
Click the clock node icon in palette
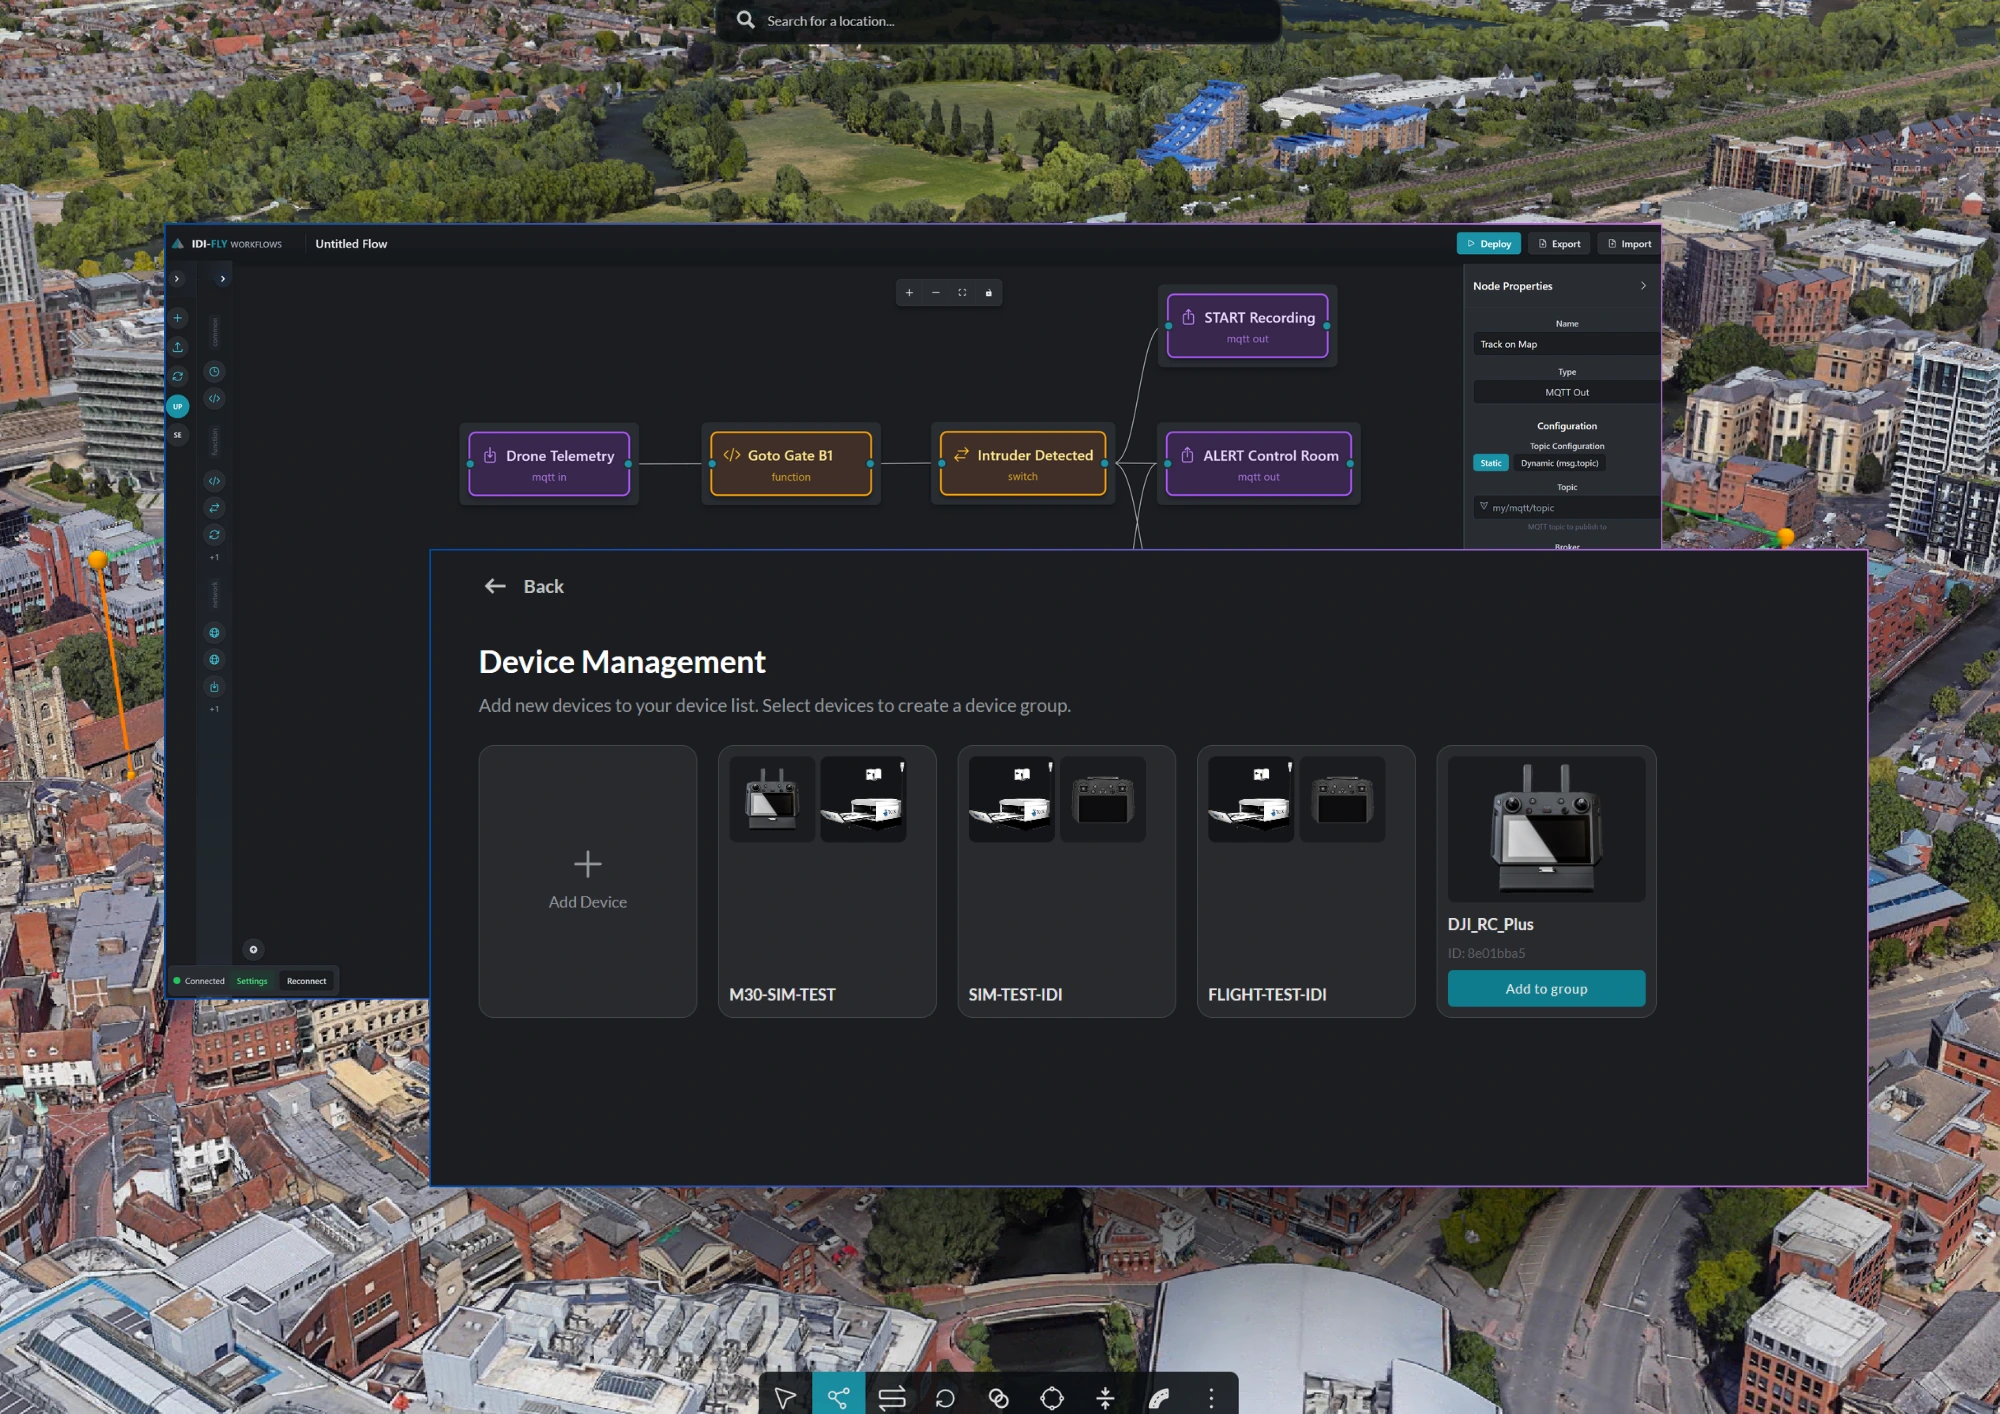[214, 372]
